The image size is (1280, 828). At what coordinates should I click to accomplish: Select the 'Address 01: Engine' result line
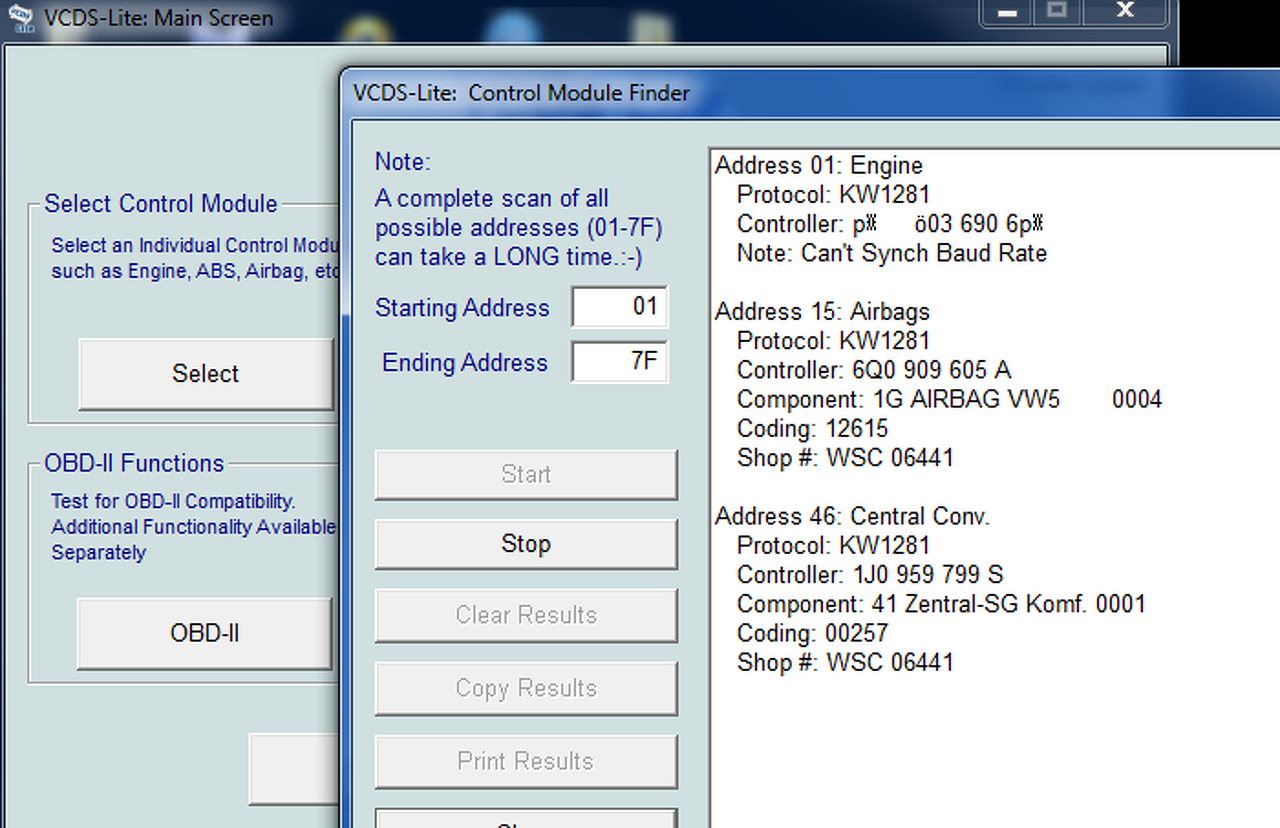[819, 166]
